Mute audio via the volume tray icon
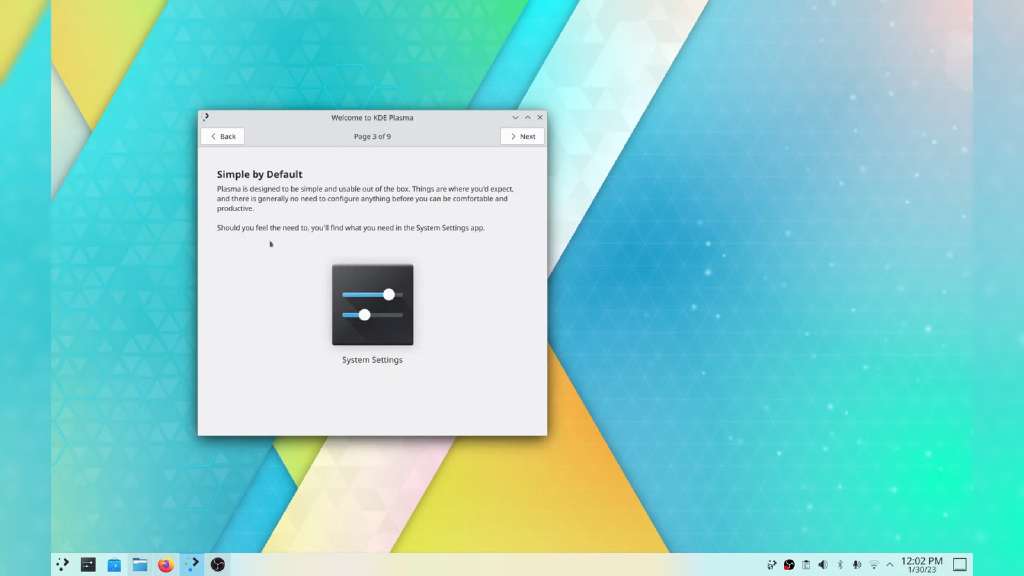 pos(823,564)
